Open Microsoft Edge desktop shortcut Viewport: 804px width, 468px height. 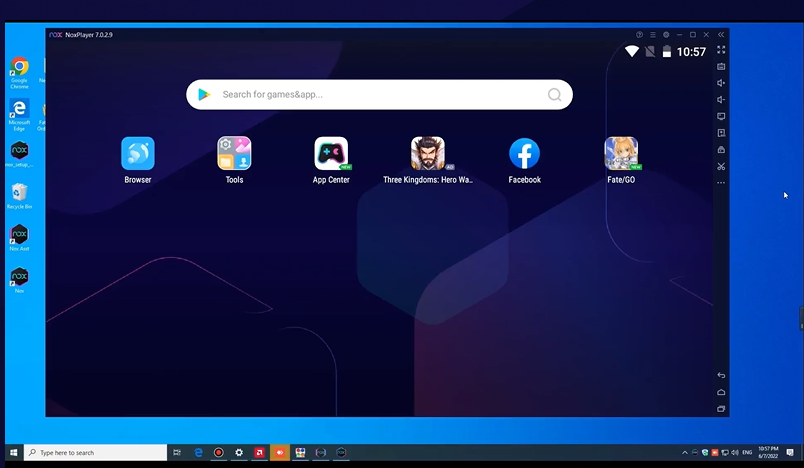click(19, 115)
